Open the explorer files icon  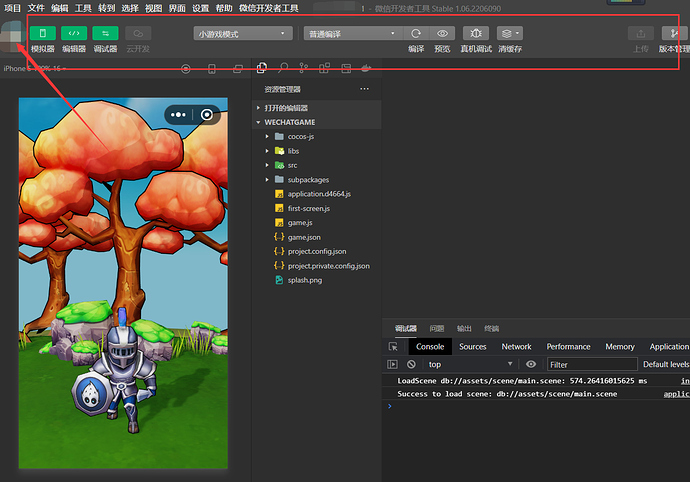[x=262, y=68]
